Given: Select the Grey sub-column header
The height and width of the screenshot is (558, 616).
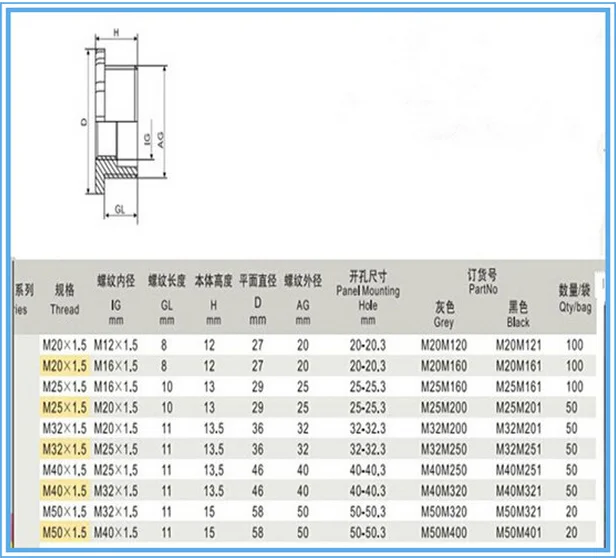Looking at the screenshot, I should (x=444, y=315).
